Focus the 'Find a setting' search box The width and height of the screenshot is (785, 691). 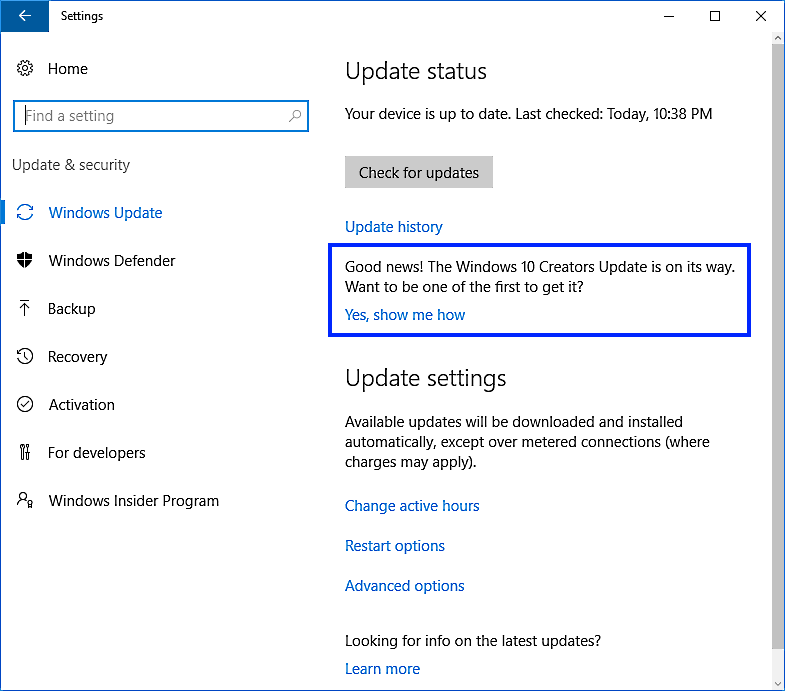click(150, 116)
